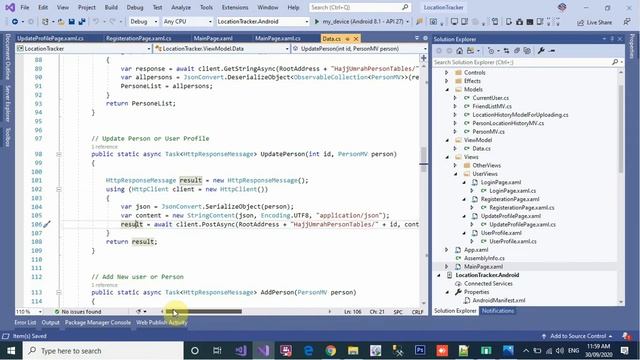Viewport: 640px width, 360px height.
Task: Open the Package Manager Console tab
Action: pos(98,322)
